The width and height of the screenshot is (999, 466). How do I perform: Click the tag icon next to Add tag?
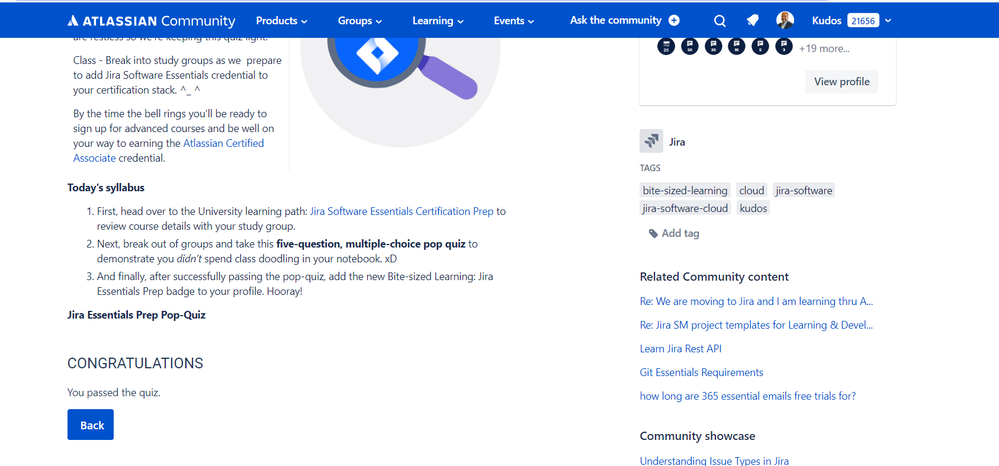(x=653, y=233)
